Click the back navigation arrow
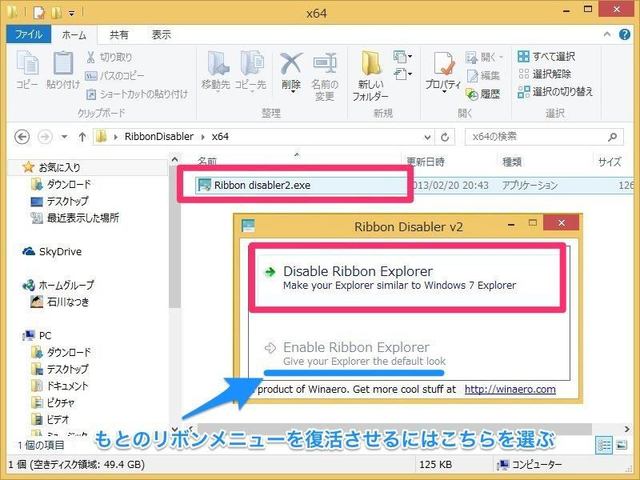640x480 pixels. [x=22, y=135]
